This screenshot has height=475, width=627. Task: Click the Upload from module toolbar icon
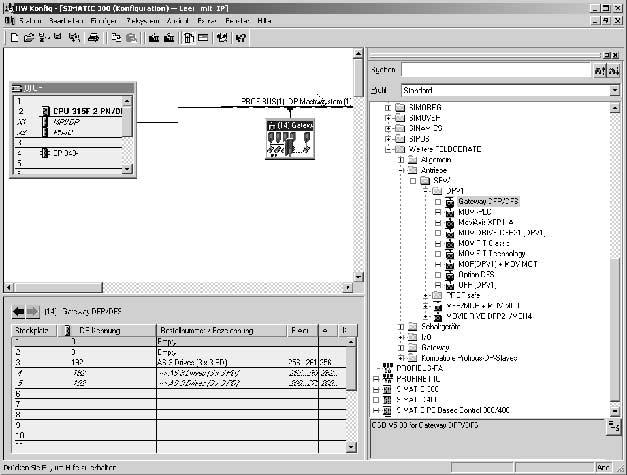[169, 38]
